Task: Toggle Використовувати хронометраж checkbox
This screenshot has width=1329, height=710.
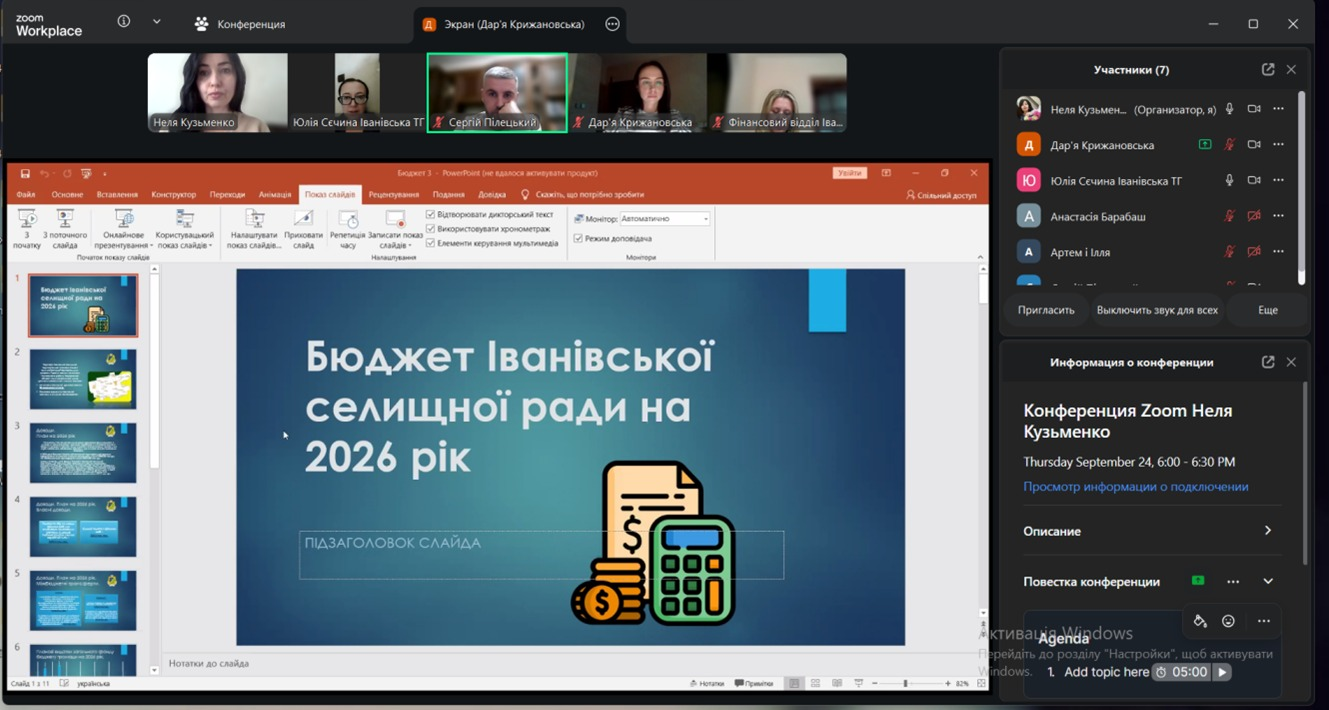Action: [430, 229]
